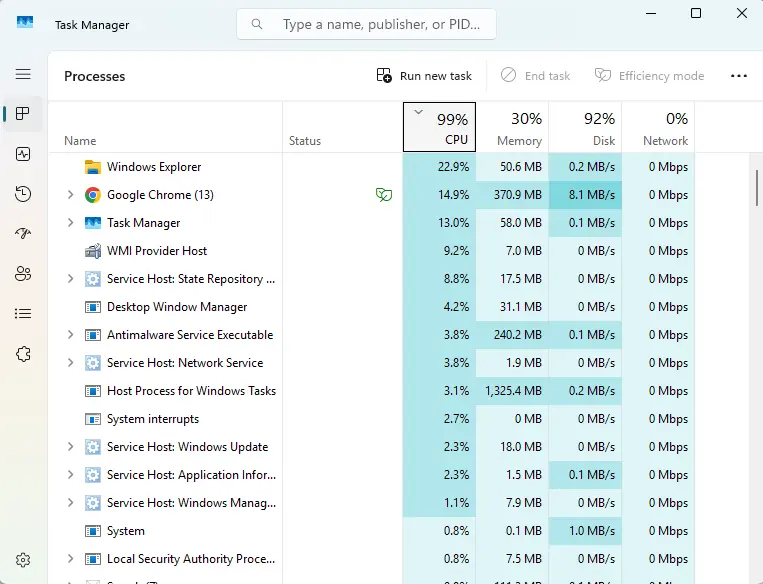Image resolution: width=763 pixels, height=584 pixels.
Task: Expand Service Host: Windows Update group
Action: point(71,447)
